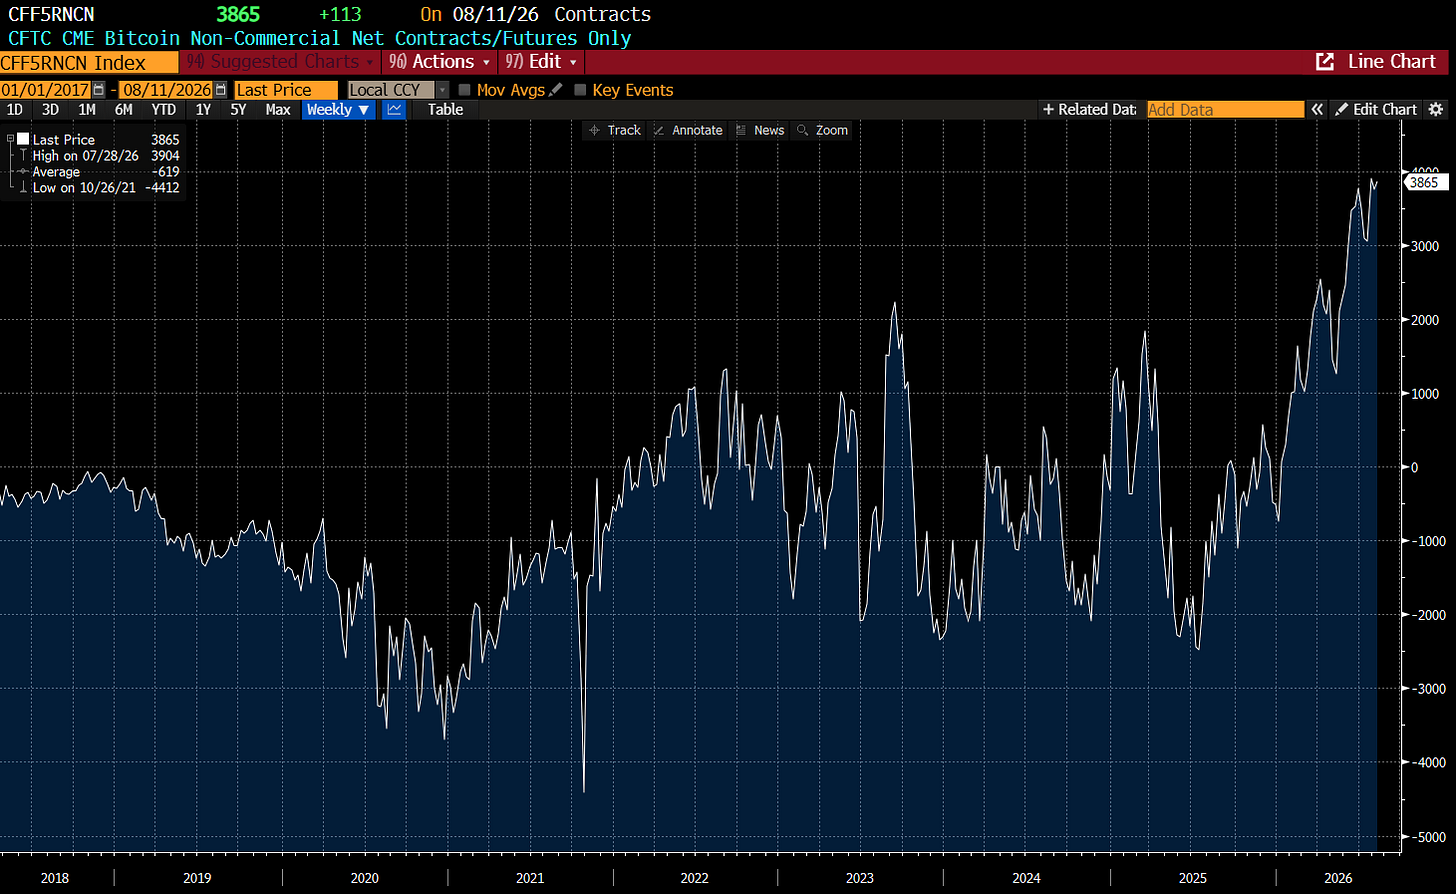Open the Suggested Charts menu
This screenshot has width=1456, height=894.
280,62
